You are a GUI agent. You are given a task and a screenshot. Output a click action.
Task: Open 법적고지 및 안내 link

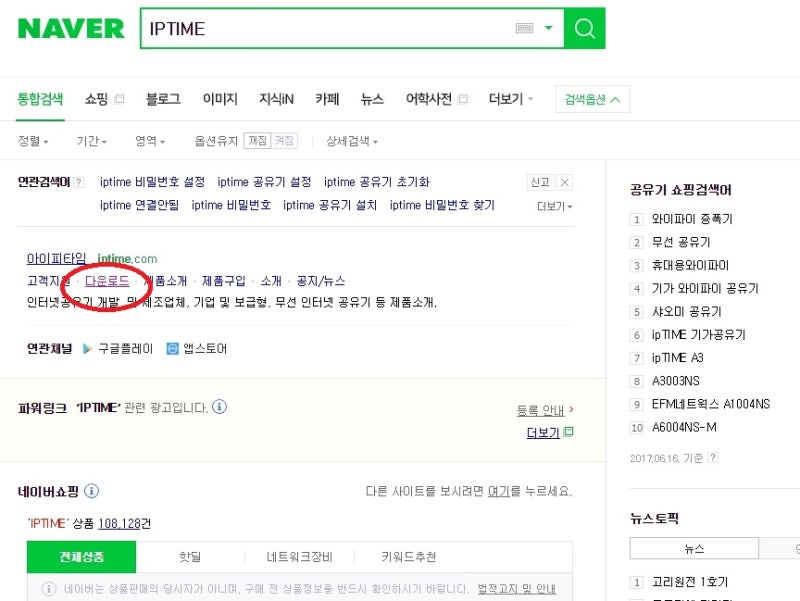(x=516, y=589)
